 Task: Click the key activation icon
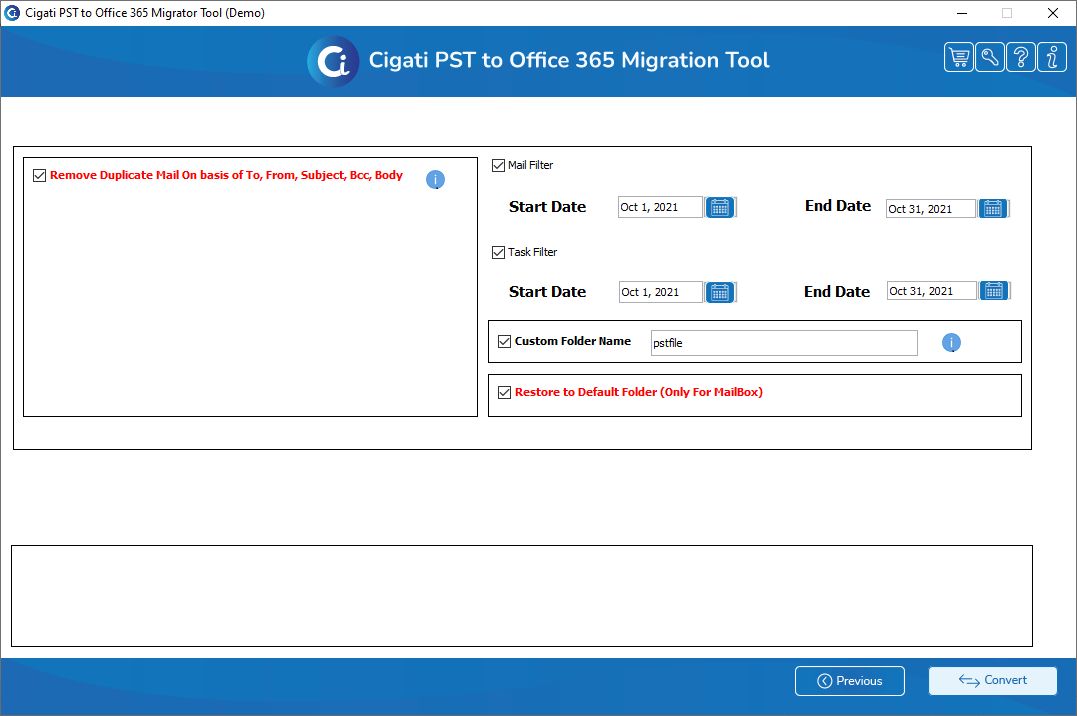[990, 57]
